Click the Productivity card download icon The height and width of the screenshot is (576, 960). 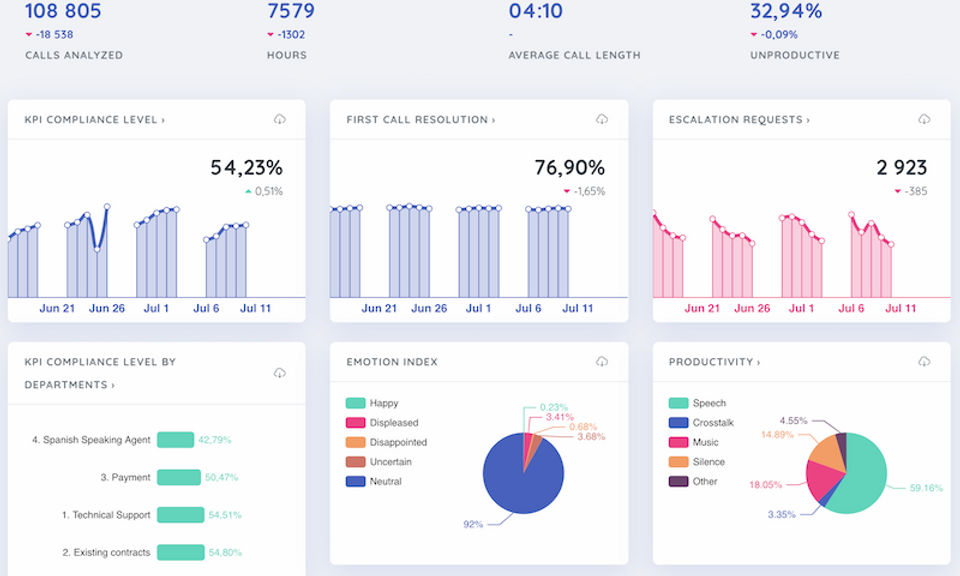[x=924, y=362]
